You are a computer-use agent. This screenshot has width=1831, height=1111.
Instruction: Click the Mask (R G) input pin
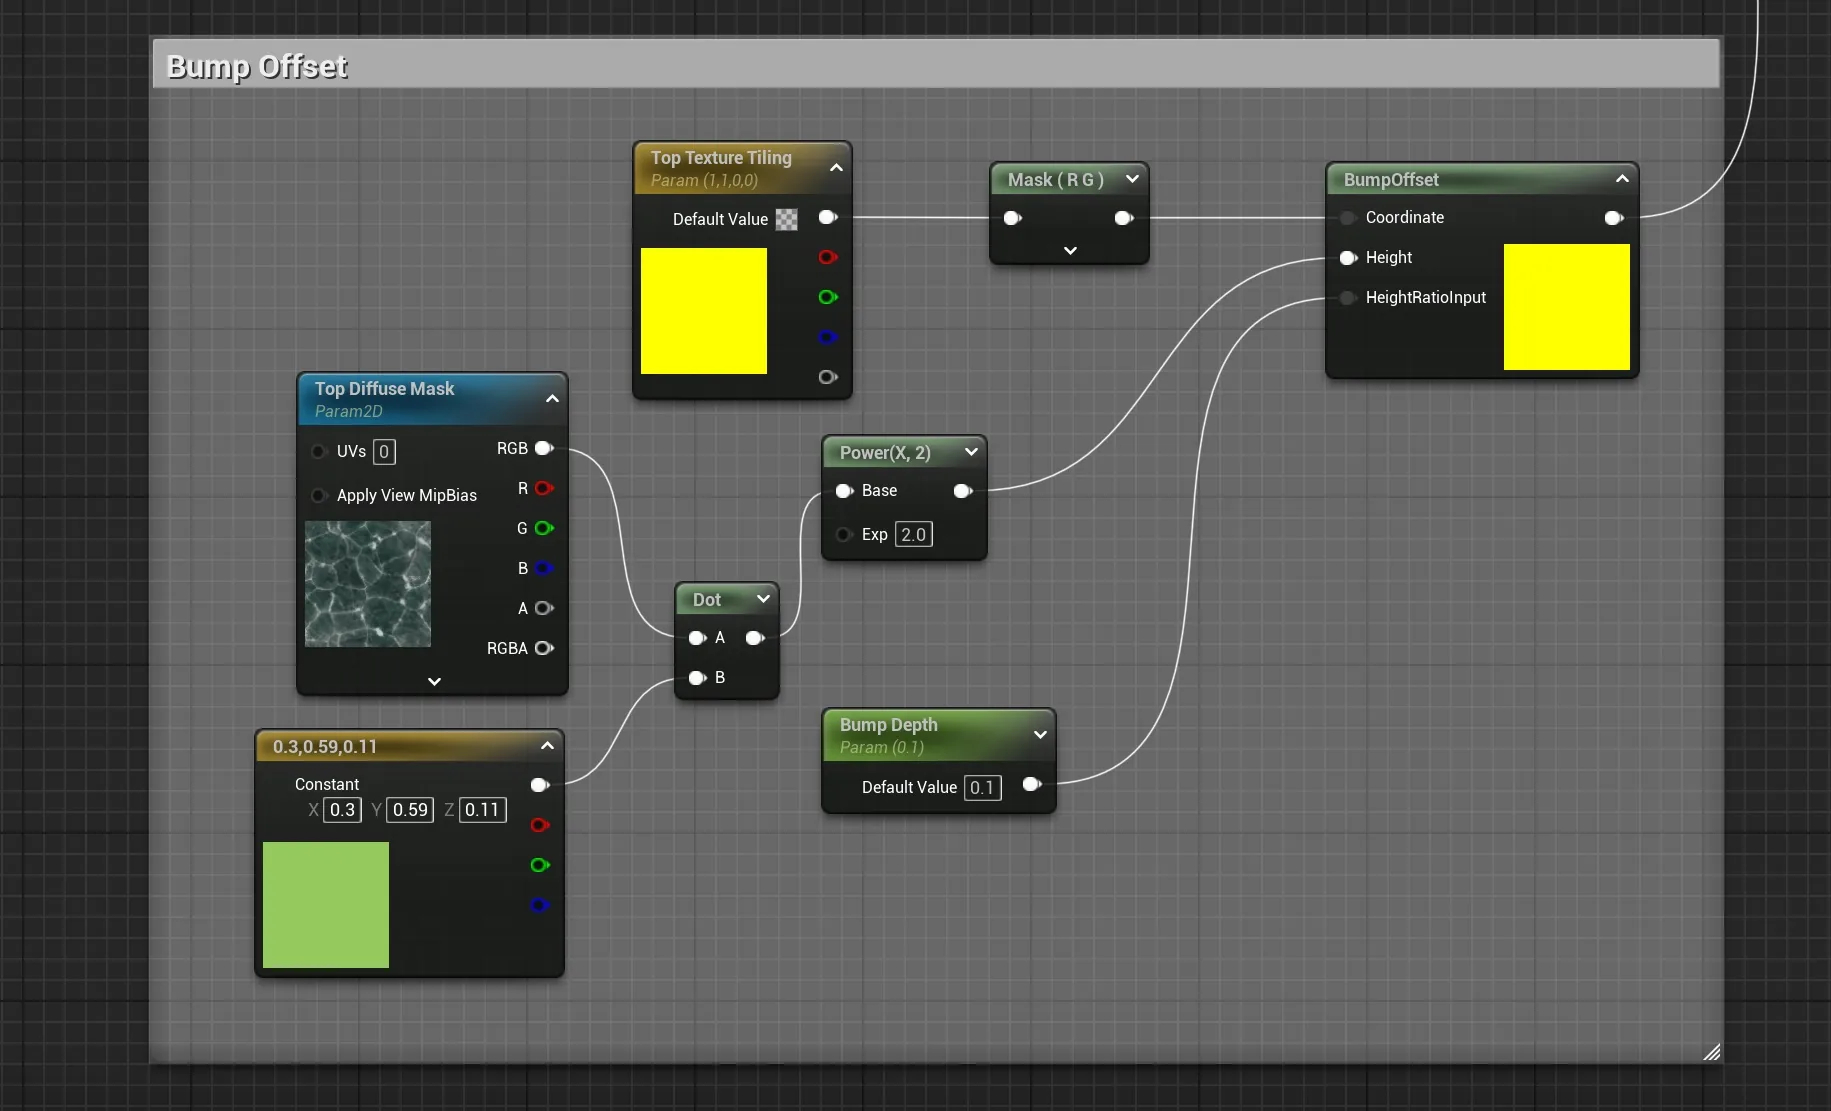click(x=1012, y=218)
